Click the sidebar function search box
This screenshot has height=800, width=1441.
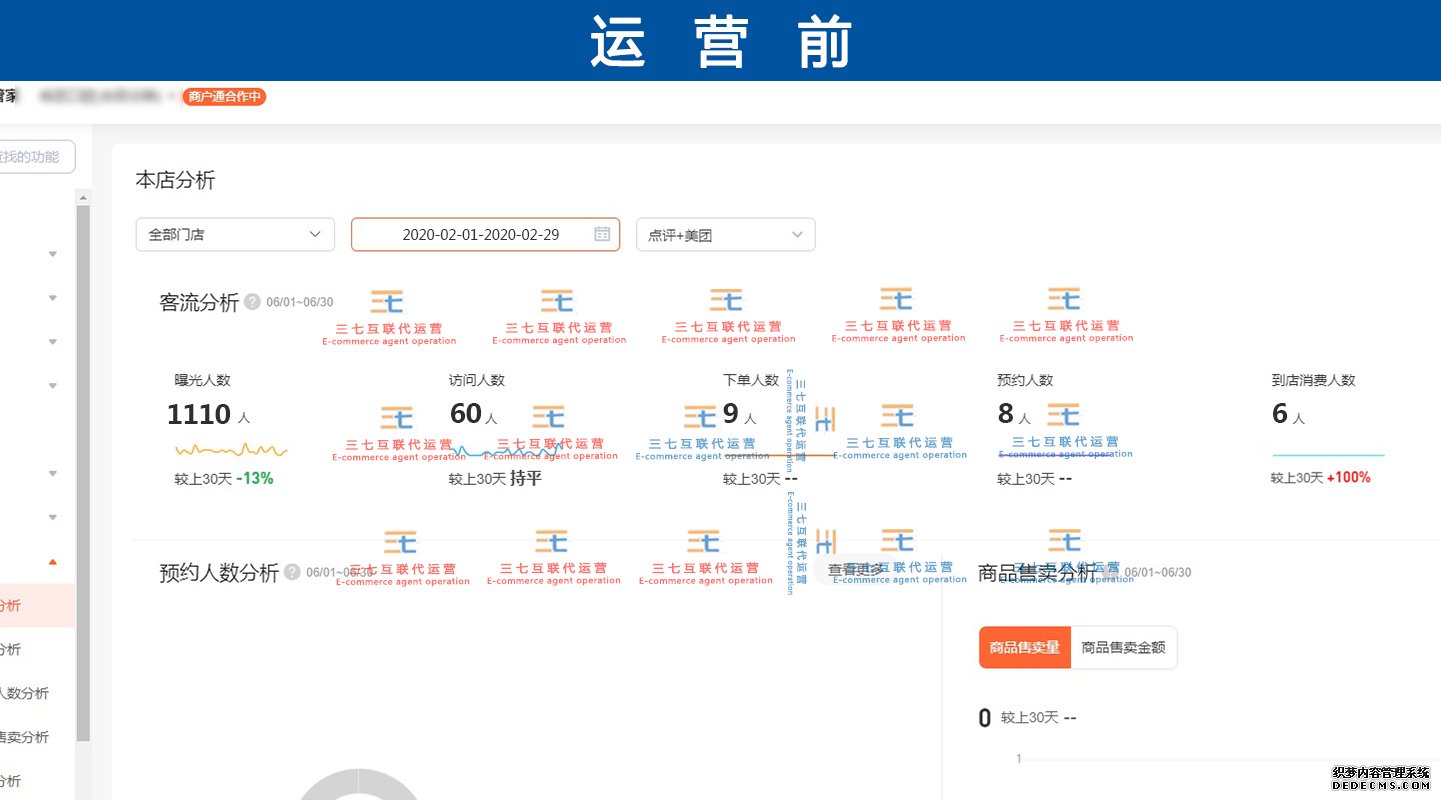pyautogui.click(x=37, y=157)
